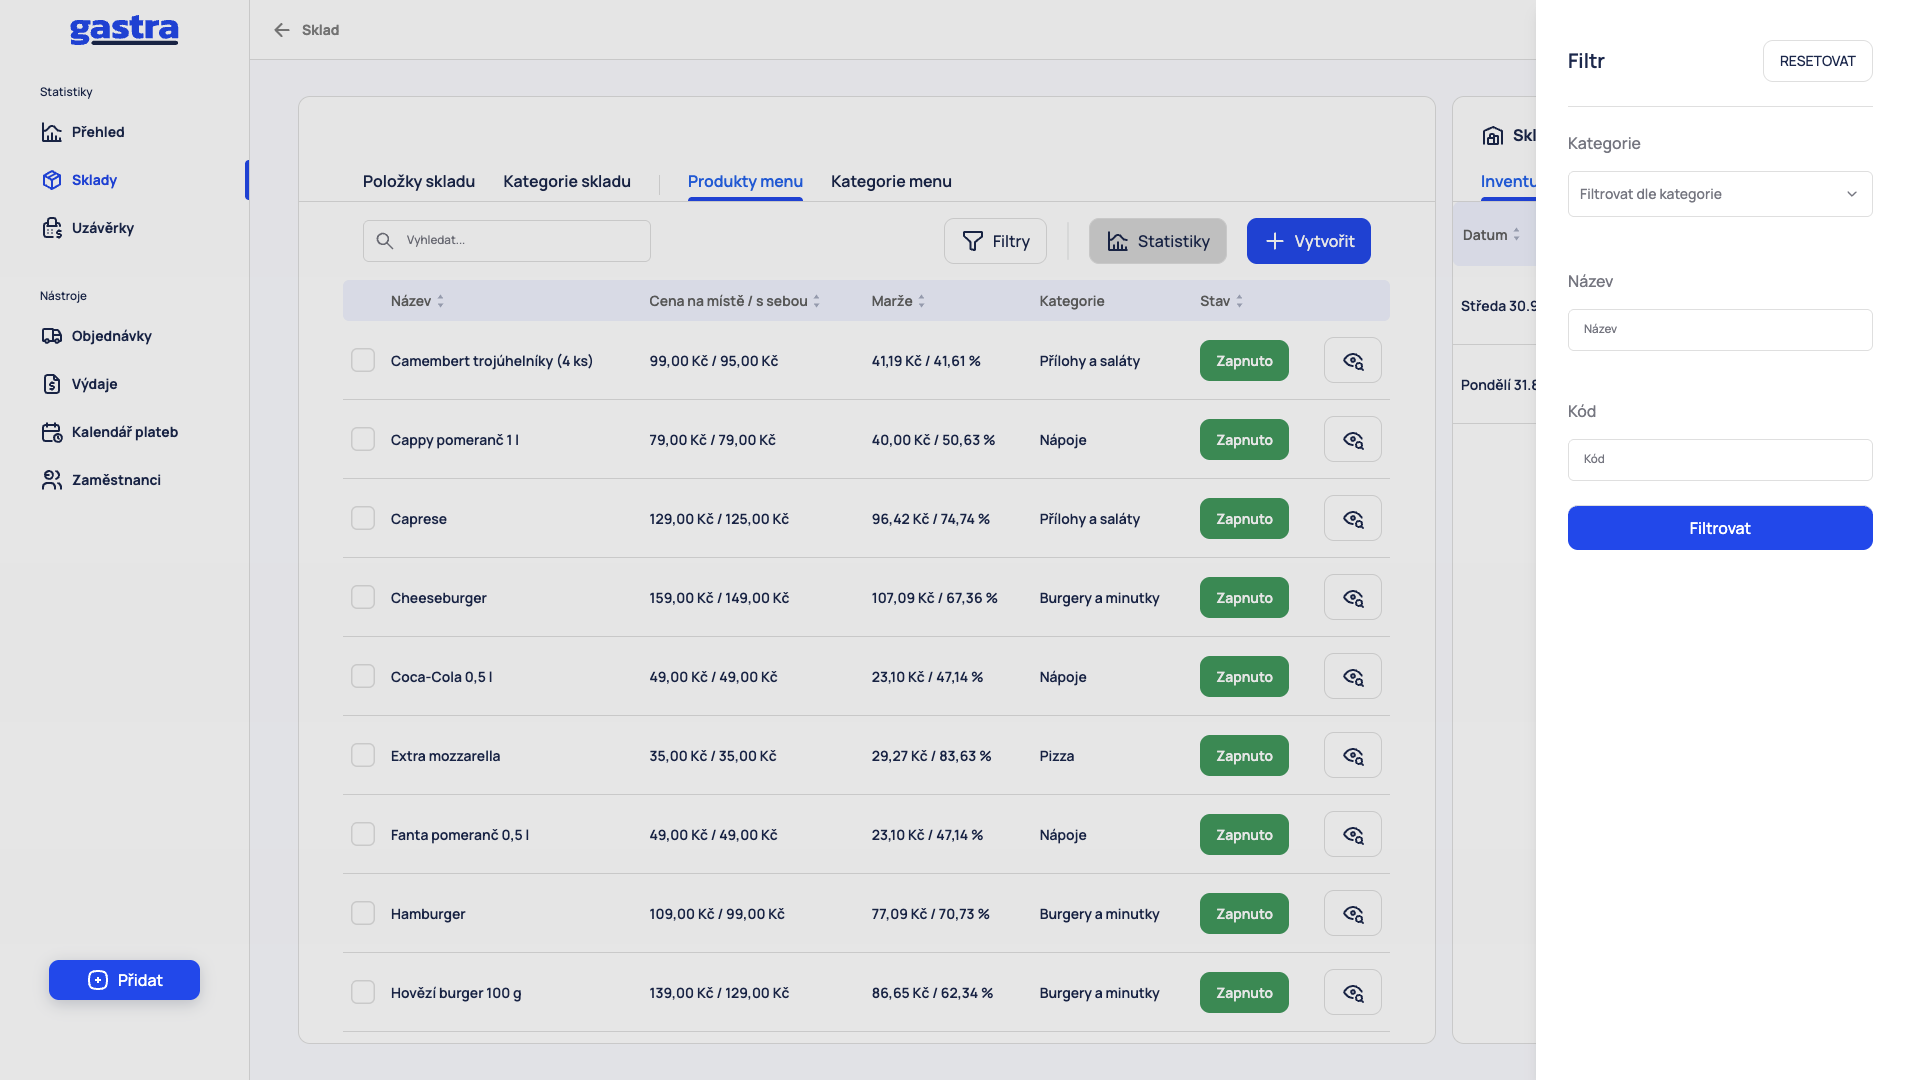
Task: Click the Kód filter input field
Action: pyautogui.click(x=1720, y=460)
